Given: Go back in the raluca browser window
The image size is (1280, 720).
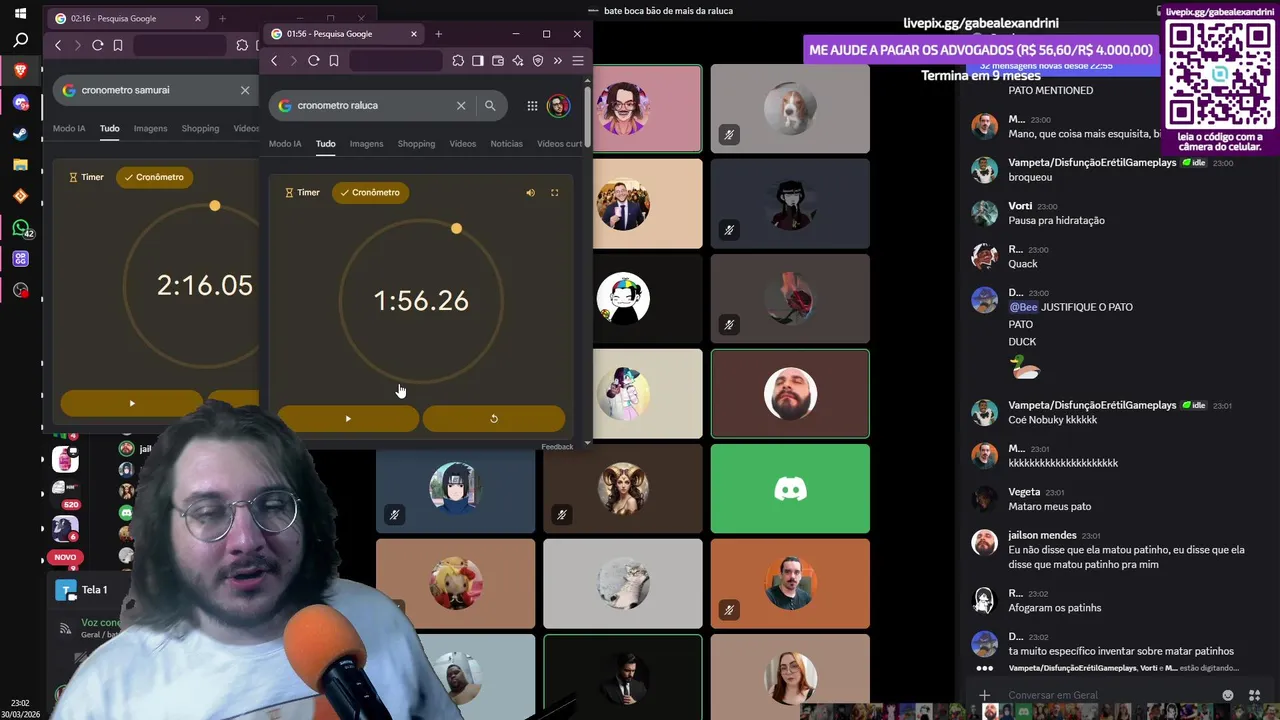Looking at the screenshot, I should (274, 61).
